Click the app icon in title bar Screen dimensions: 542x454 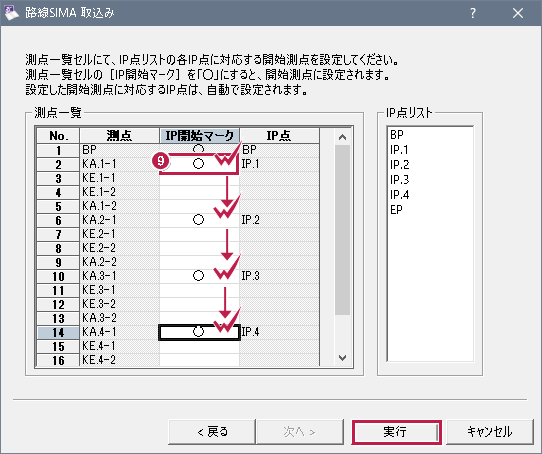(x=11, y=13)
